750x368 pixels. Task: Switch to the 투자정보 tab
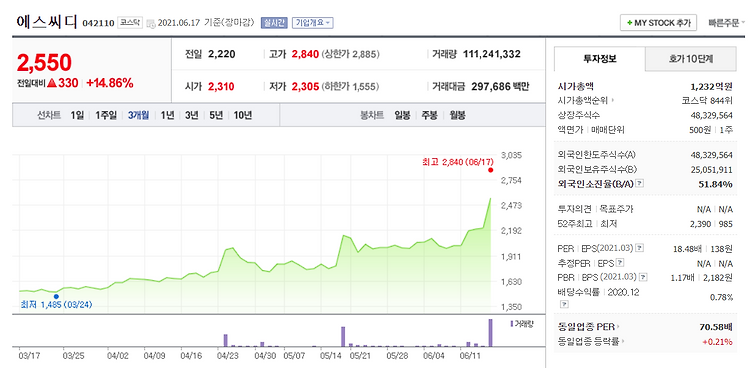pyautogui.click(x=599, y=59)
